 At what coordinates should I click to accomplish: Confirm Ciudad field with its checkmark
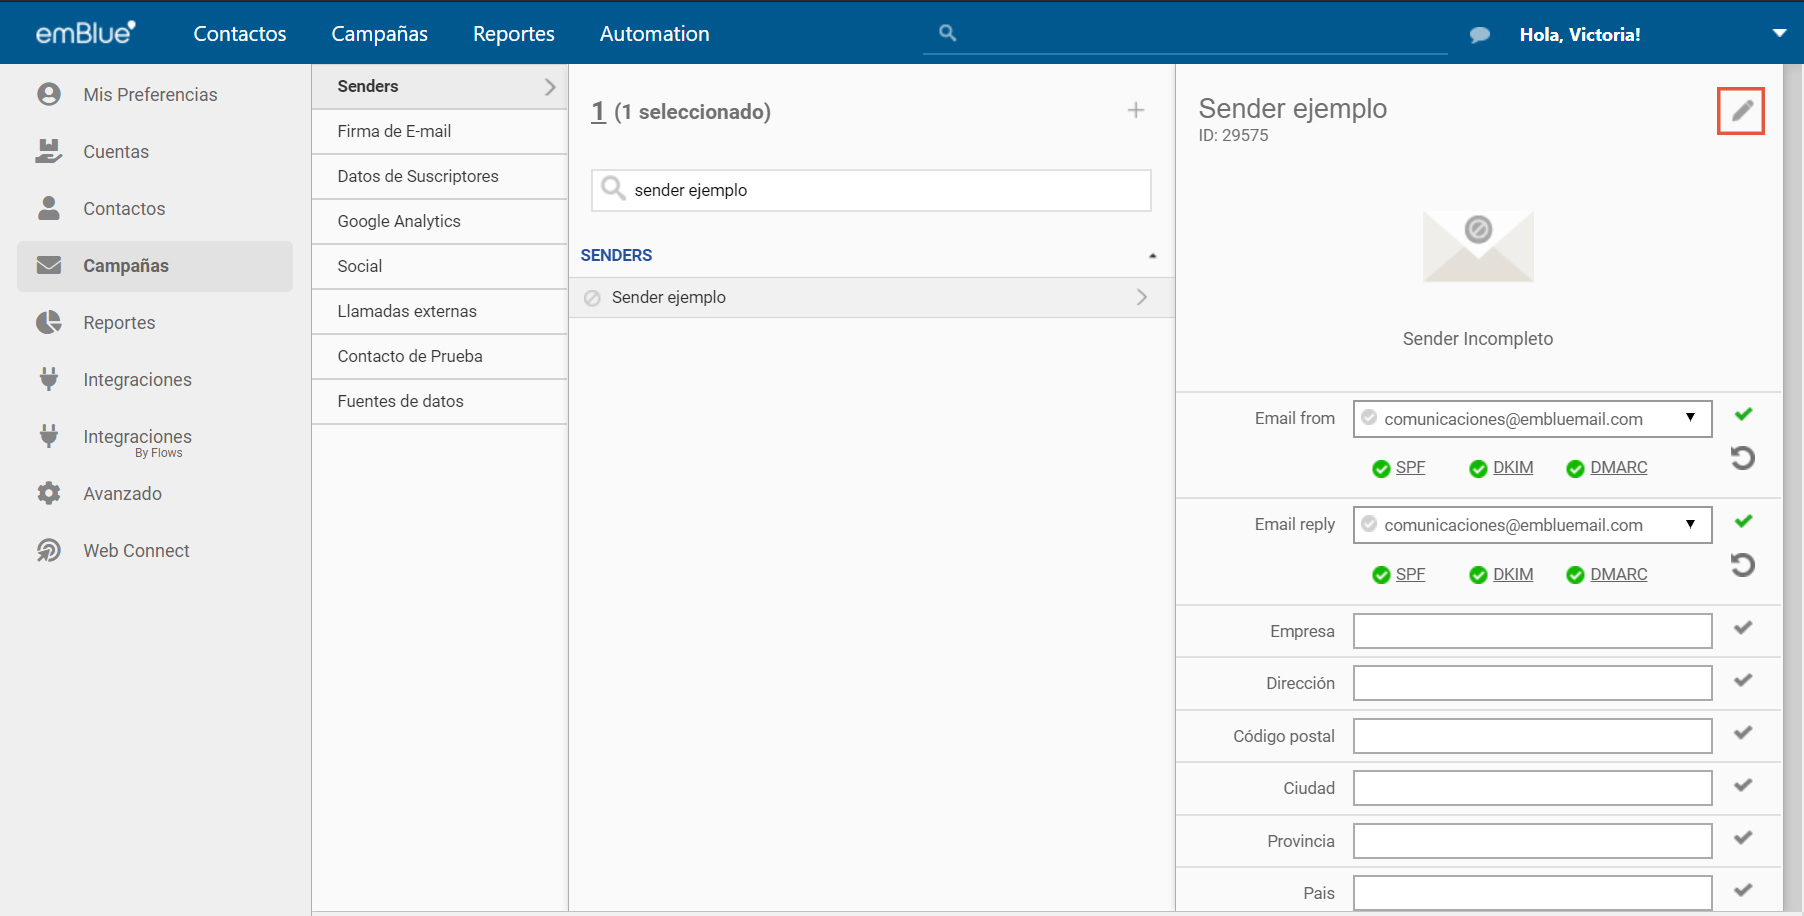pyautogui.click(x=1742, y=786)
